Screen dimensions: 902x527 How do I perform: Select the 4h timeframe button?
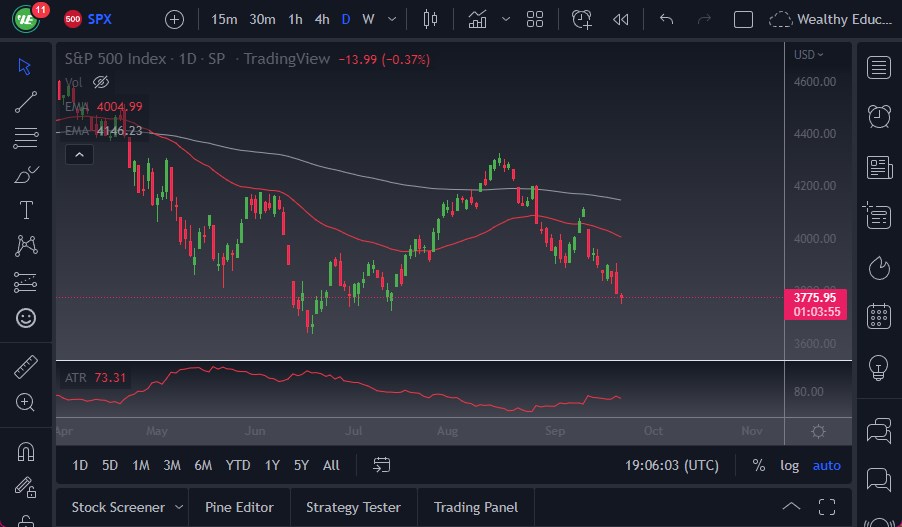[321, 19]
